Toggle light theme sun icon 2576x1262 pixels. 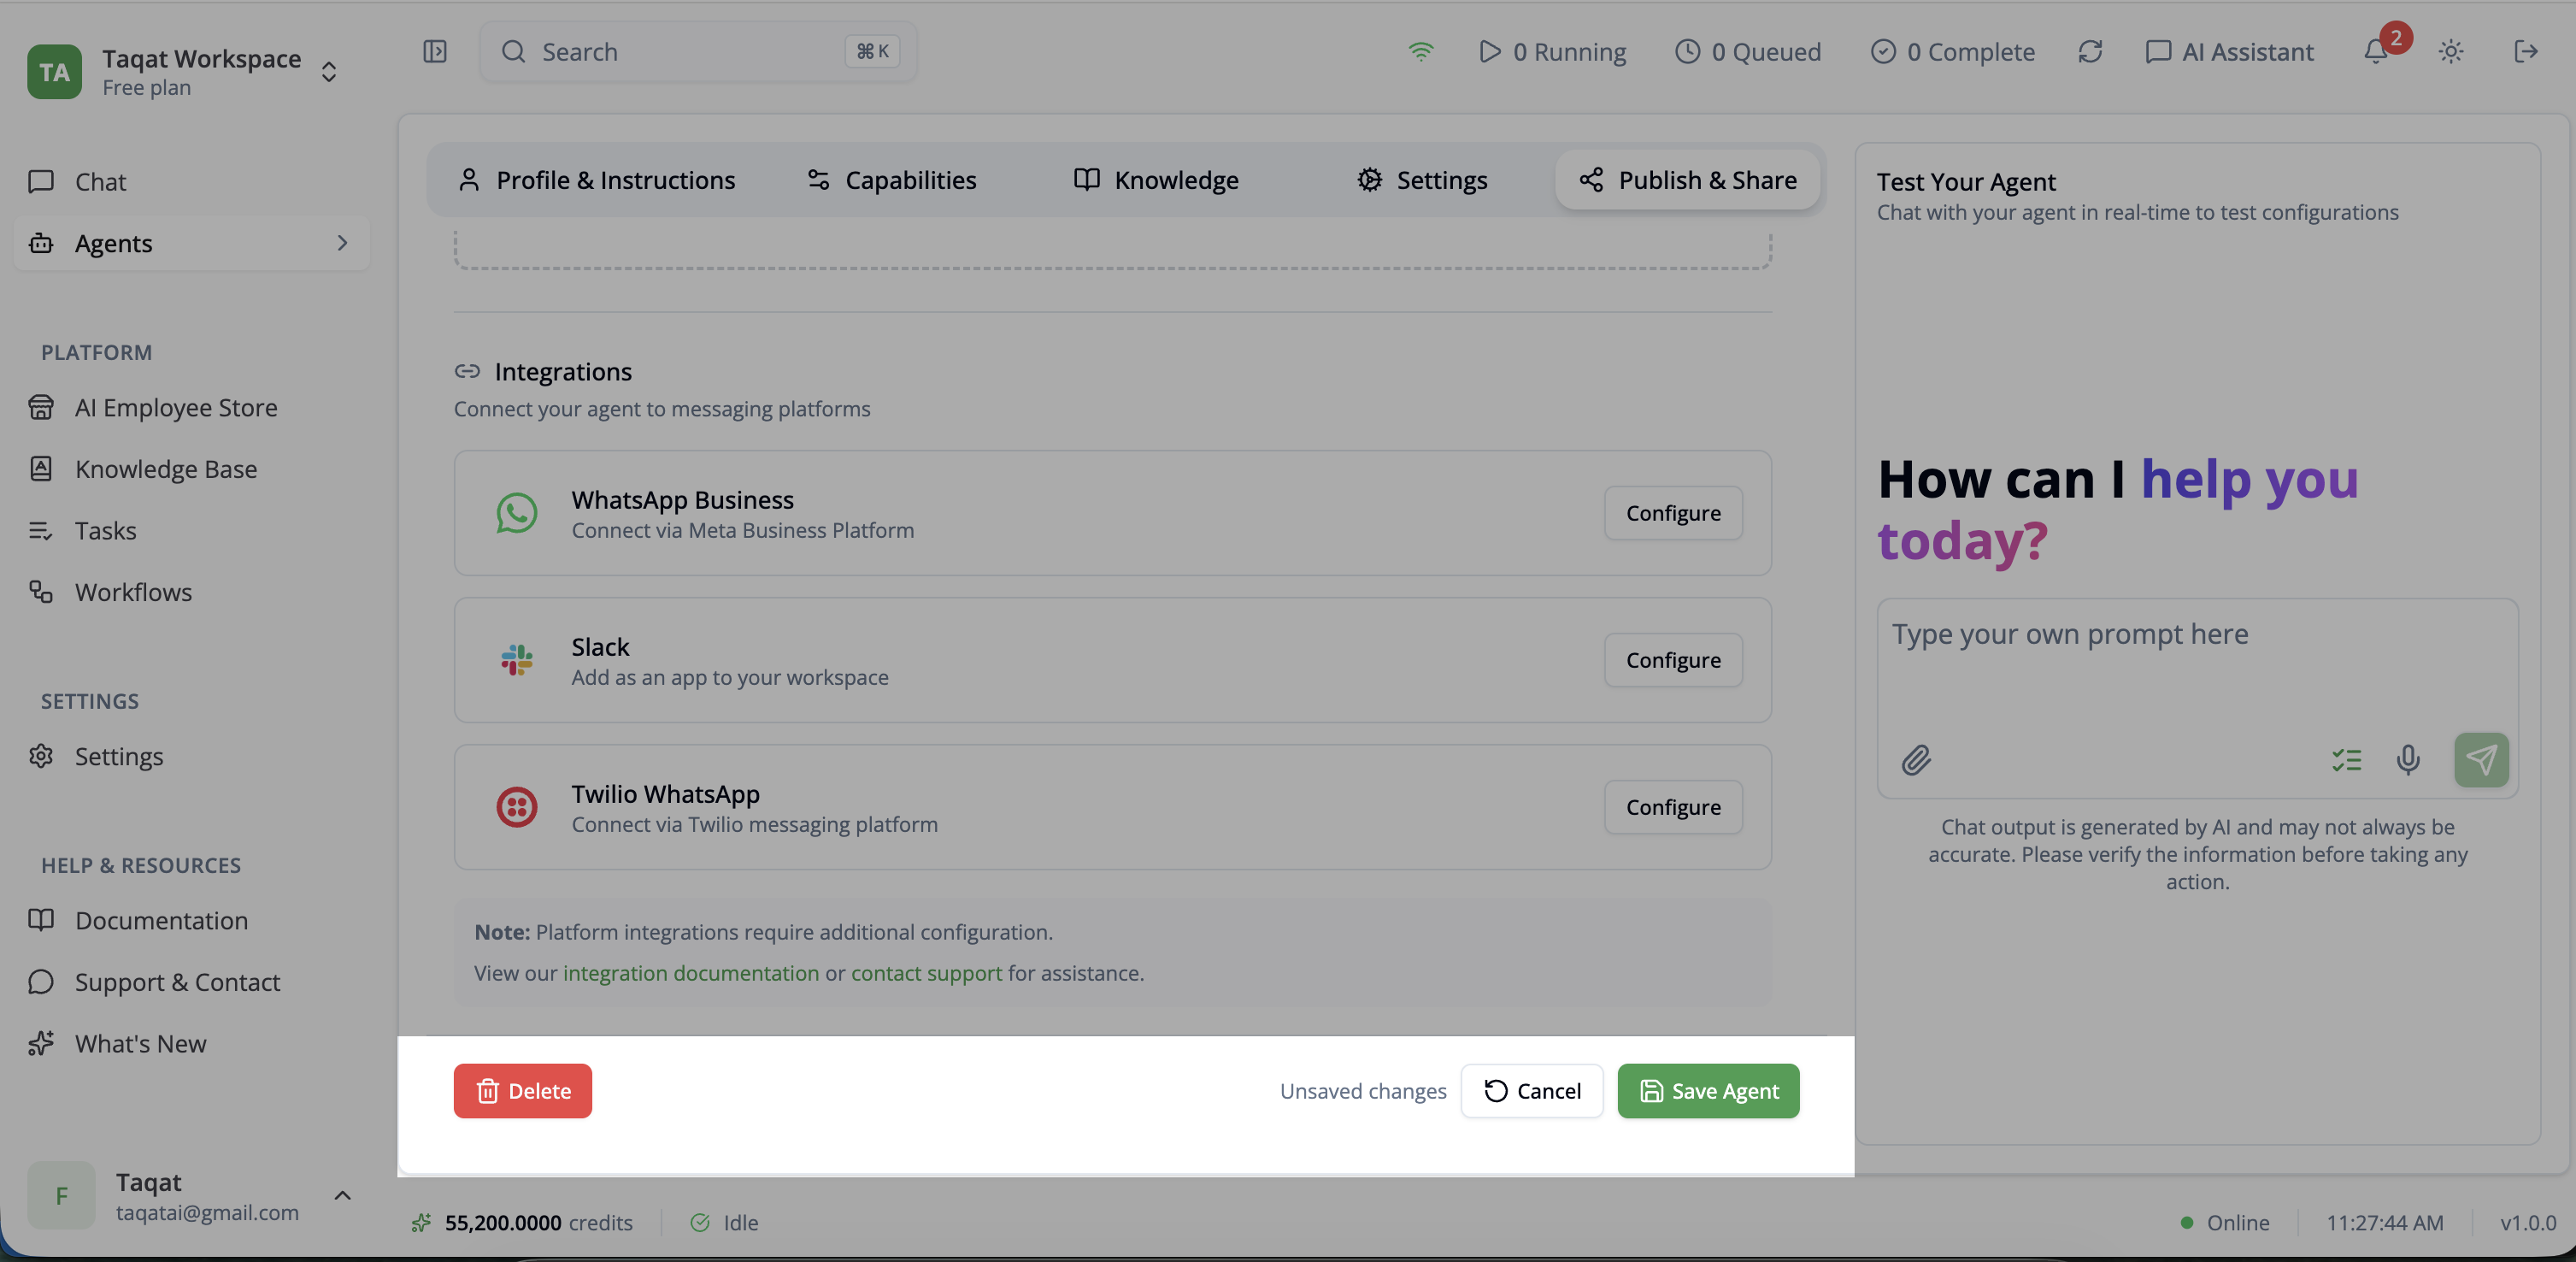[x=2450, y=52]
